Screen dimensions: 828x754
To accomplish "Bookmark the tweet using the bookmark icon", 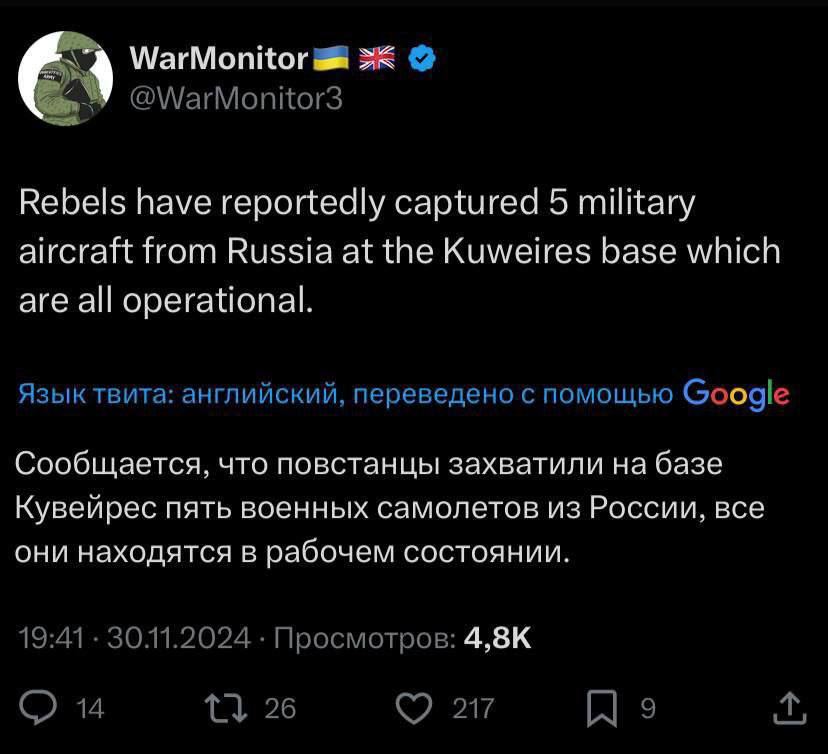I will tap(602, 708).
